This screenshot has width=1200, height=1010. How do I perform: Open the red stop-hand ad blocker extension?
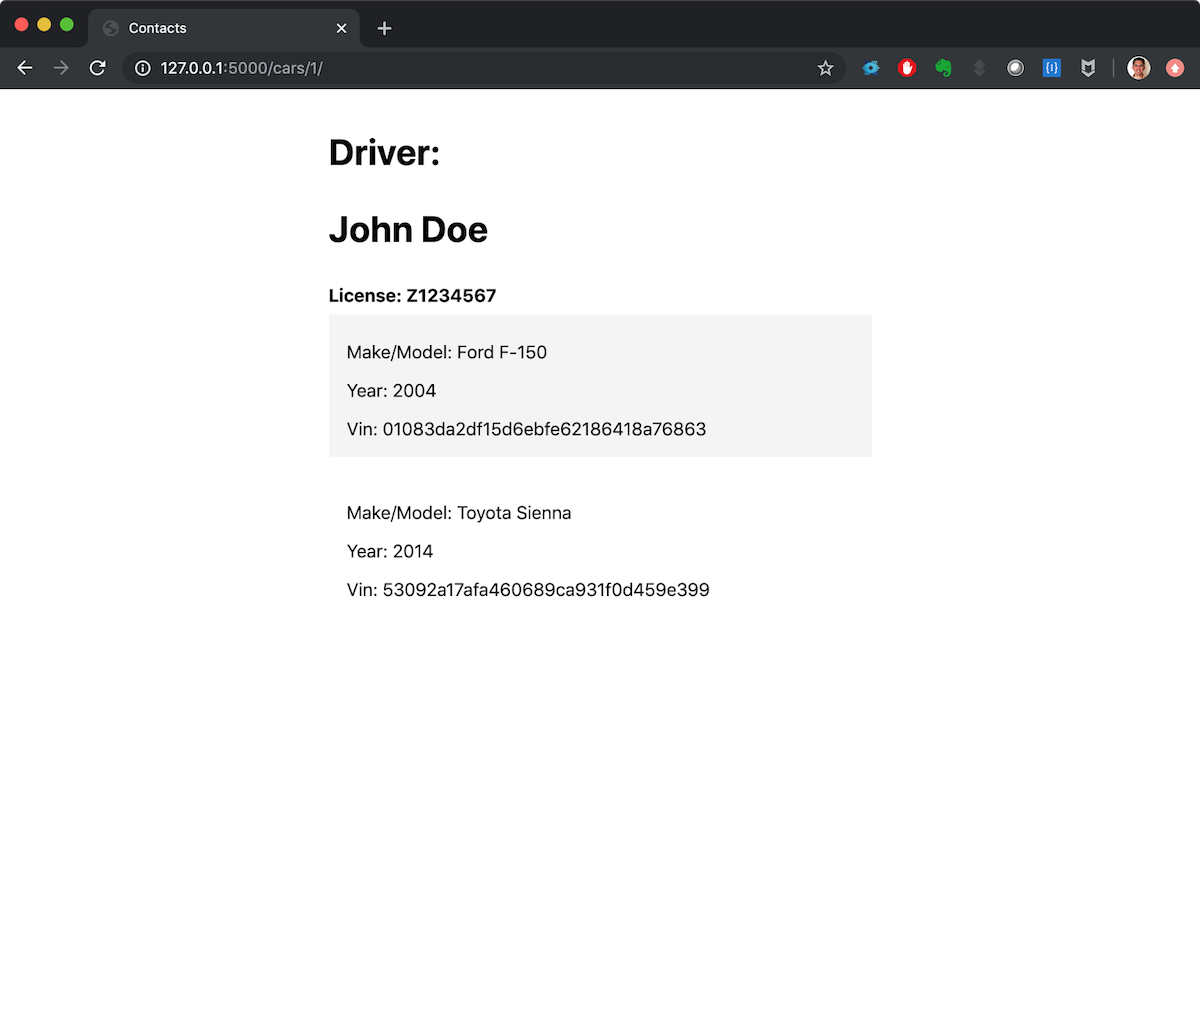pyautogui.click(x=907, y=68)
